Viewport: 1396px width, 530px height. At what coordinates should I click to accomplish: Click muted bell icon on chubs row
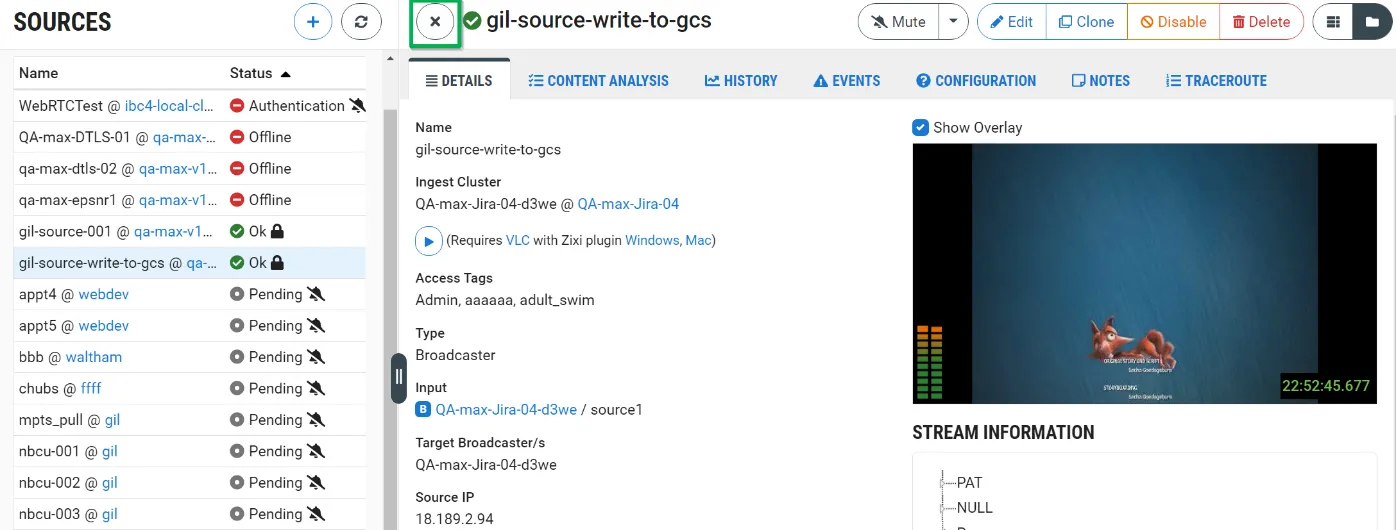click(x=316, y=388)
